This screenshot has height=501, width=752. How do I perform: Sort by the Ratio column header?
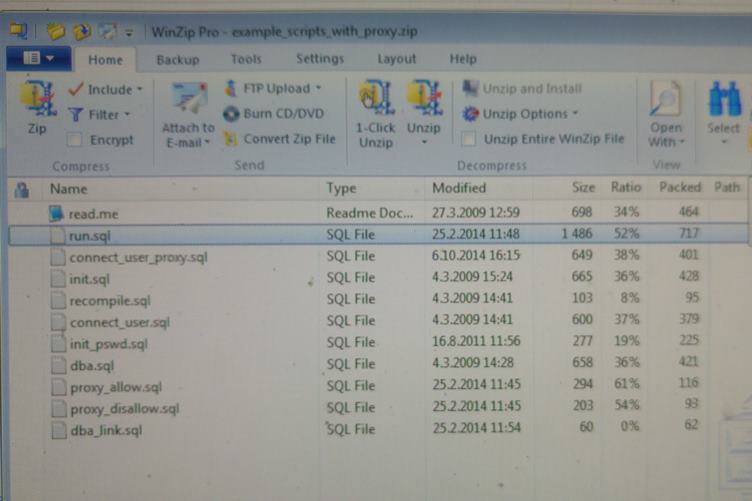[626, 187]
